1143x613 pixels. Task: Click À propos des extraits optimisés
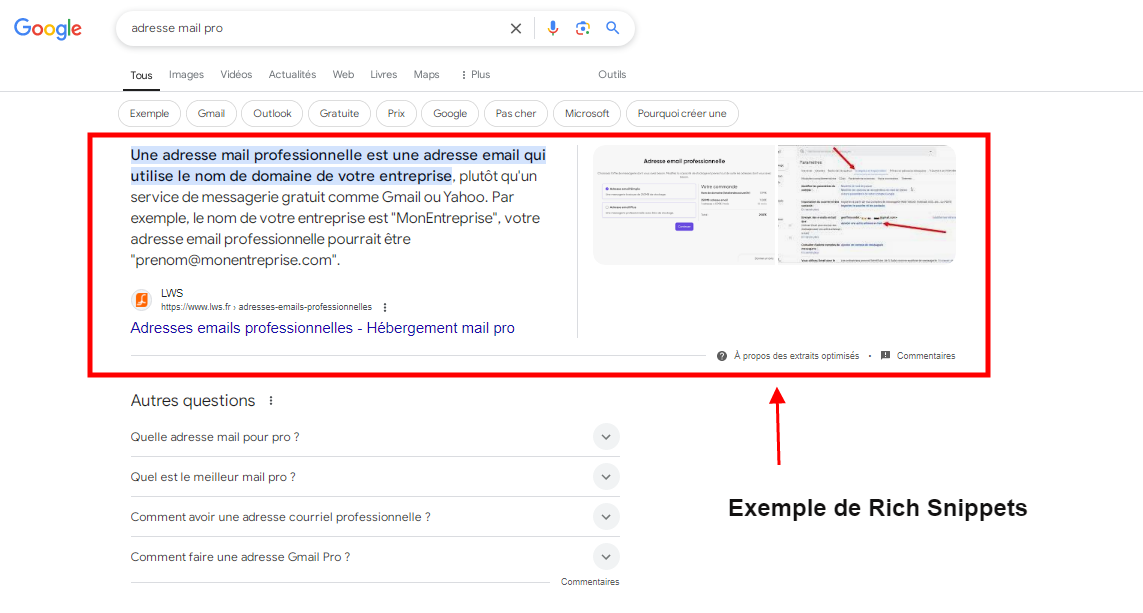(796, 355)
